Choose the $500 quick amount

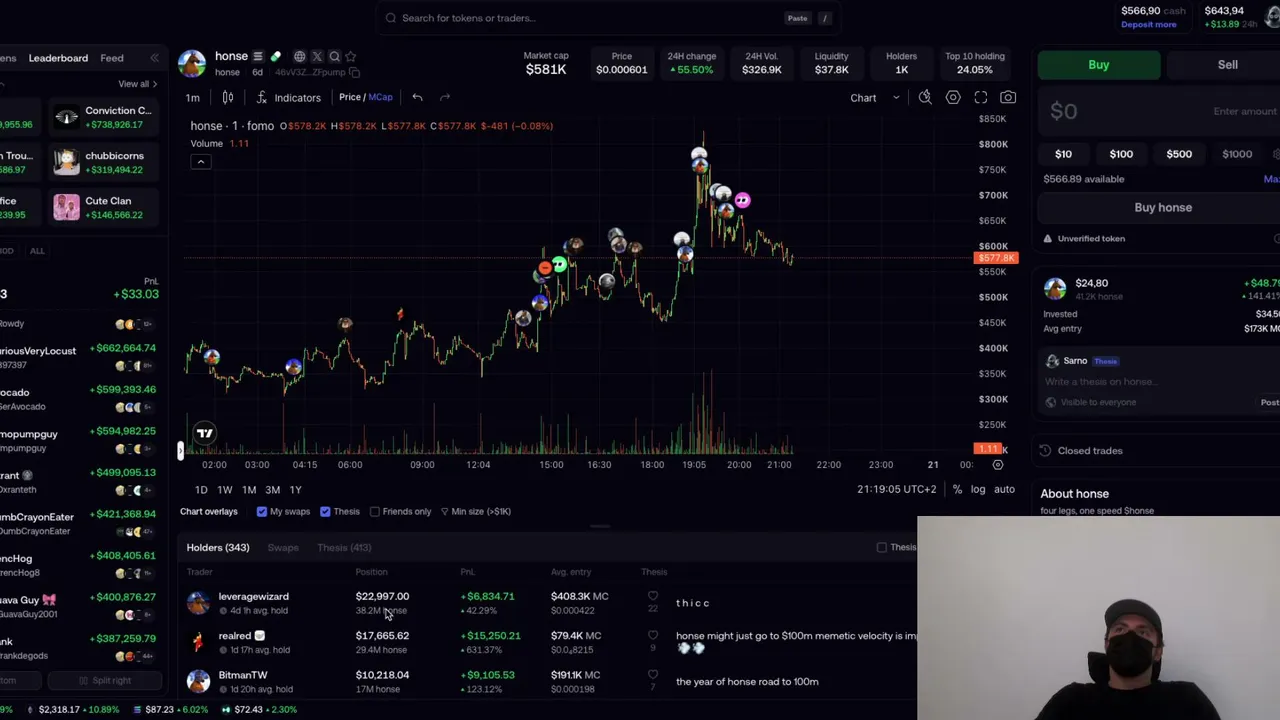(1179, 154)
